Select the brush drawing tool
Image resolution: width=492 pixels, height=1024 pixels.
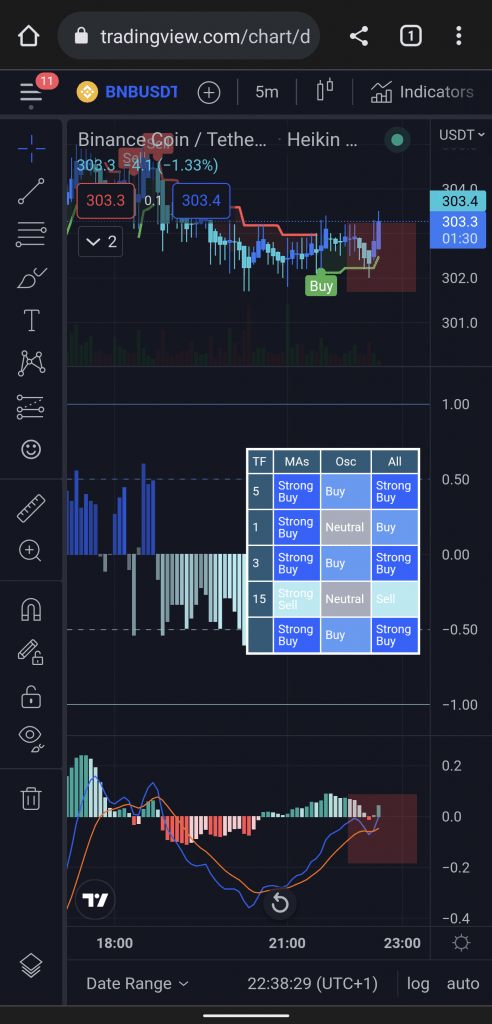pos(31,278)
